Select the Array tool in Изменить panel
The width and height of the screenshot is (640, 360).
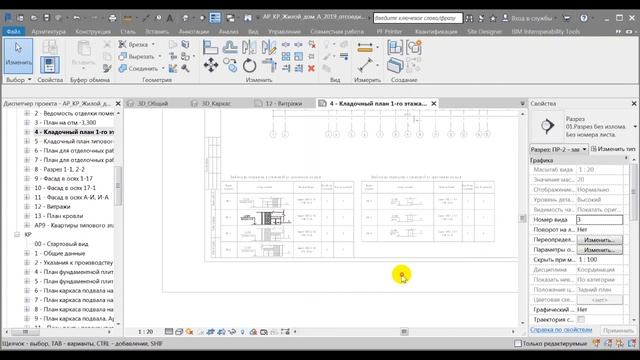(x=286, y=56)
